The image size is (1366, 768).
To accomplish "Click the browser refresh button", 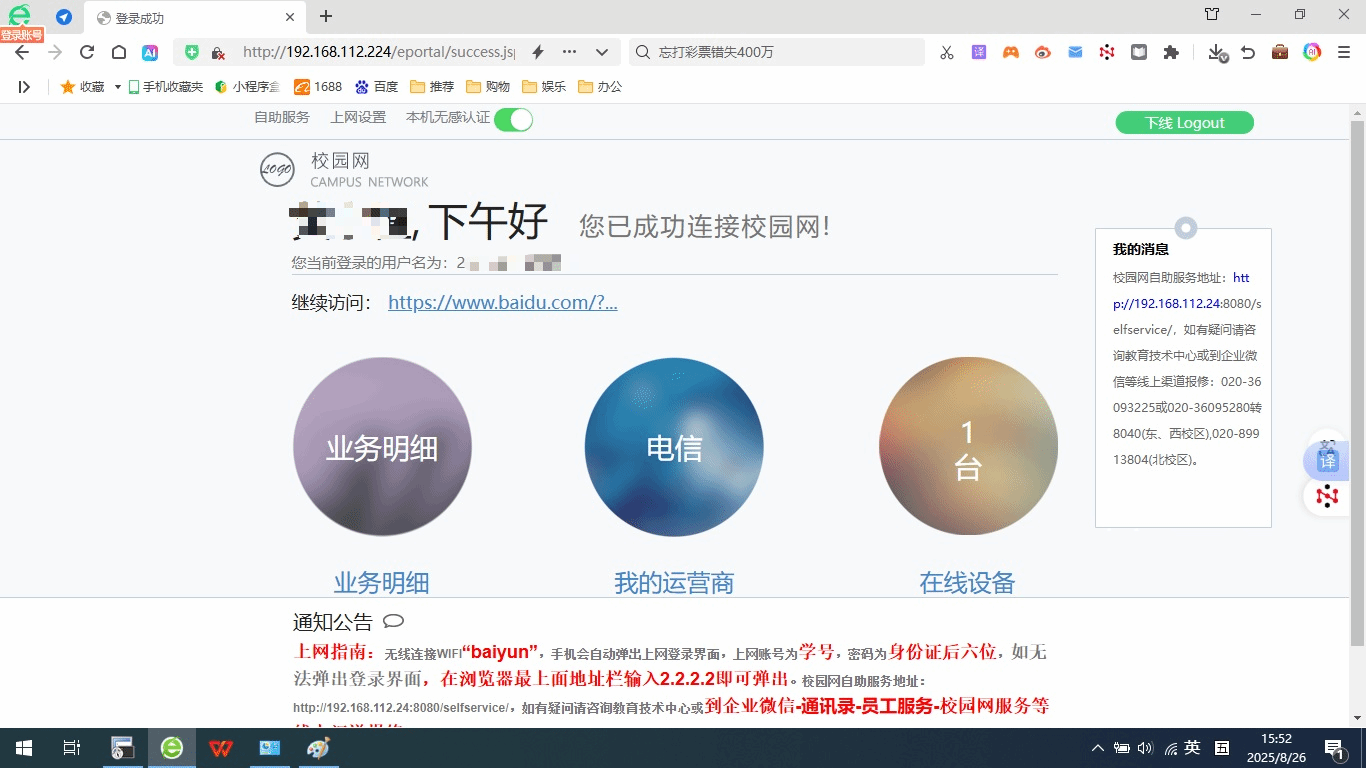I will (87, 52).
